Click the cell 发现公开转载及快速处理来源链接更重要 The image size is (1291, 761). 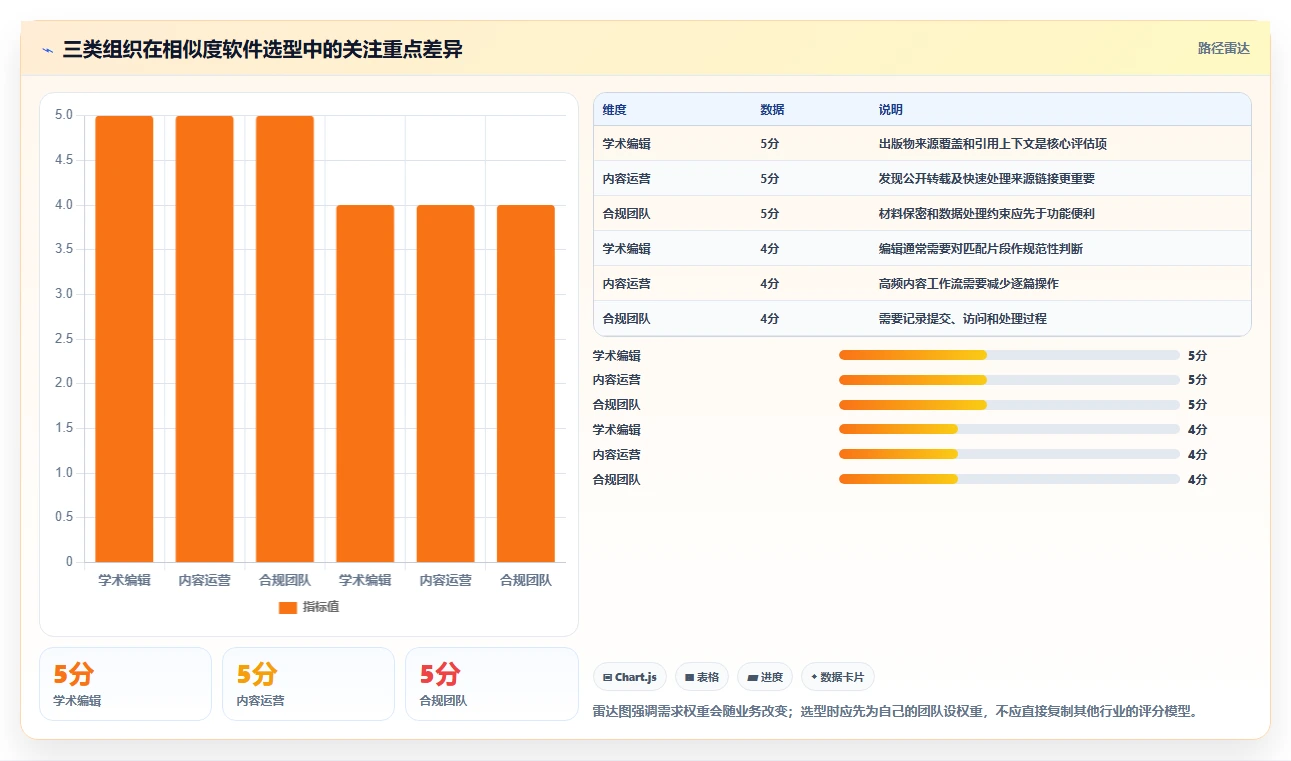pos(986,179)
